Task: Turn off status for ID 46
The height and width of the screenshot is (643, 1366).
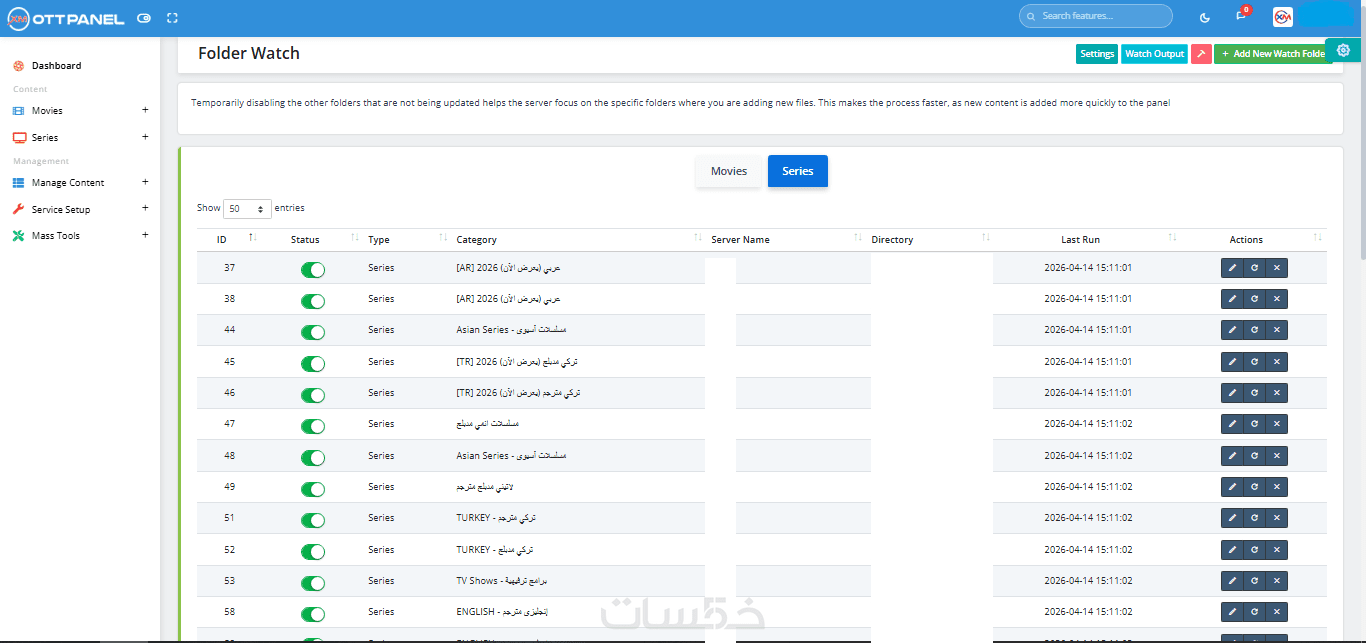Action: [x=313, y=395]
